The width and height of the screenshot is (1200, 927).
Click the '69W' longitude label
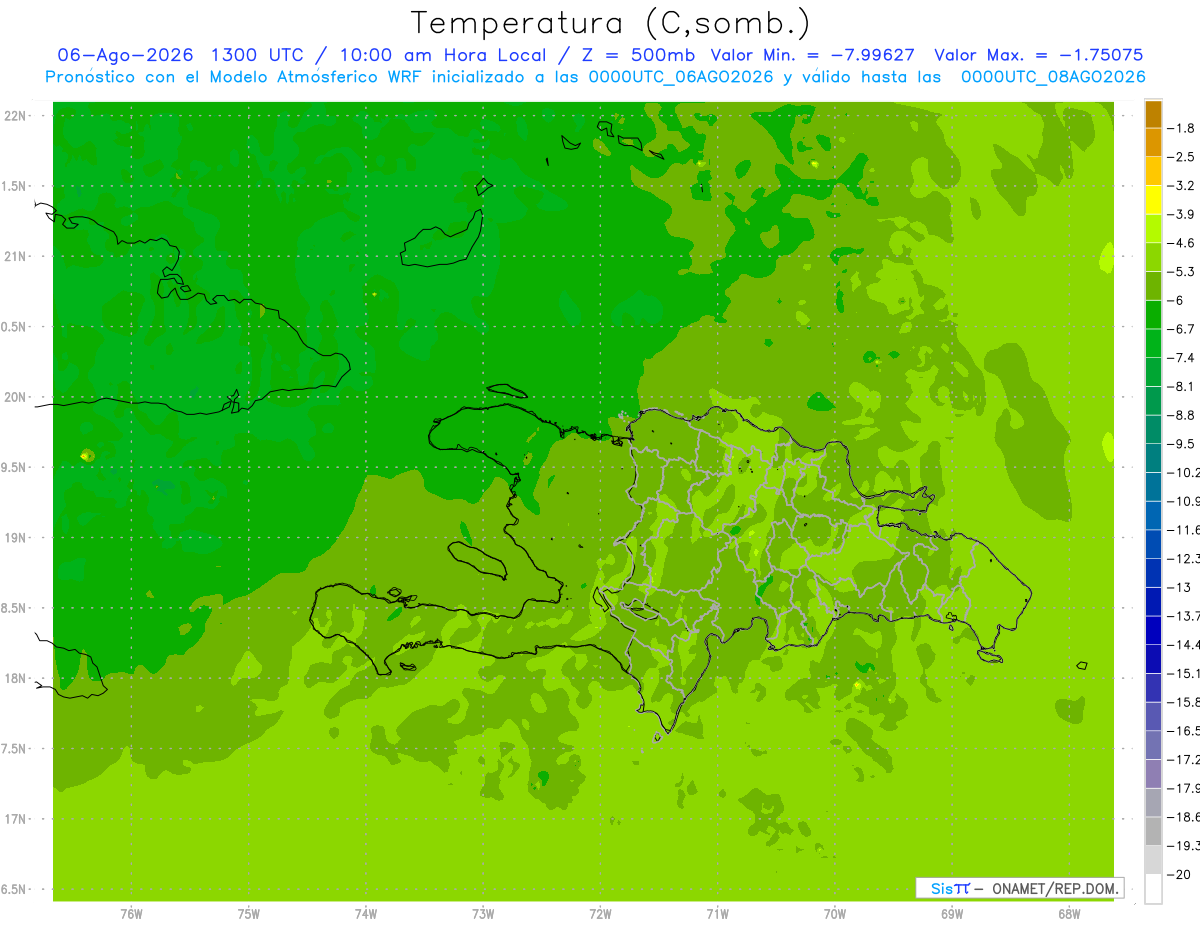pos(952,914)
